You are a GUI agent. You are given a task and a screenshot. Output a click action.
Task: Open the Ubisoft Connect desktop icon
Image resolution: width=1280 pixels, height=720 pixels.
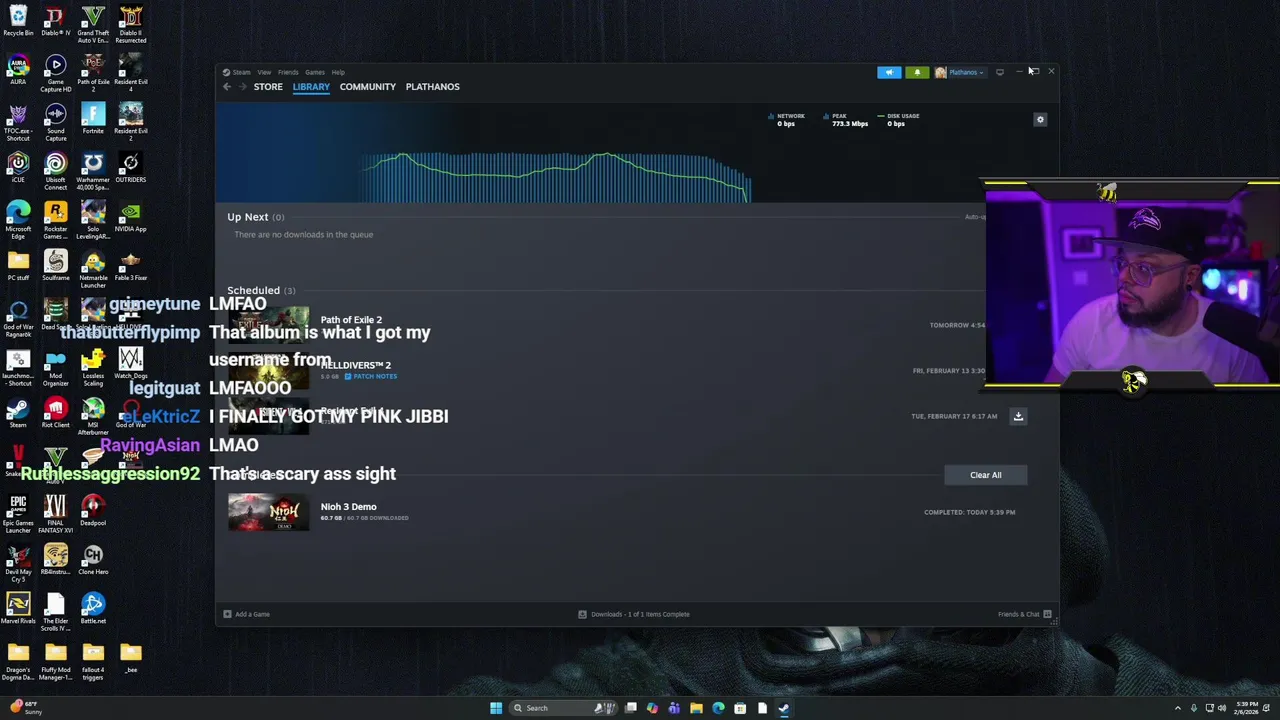click(x=55, y=172)
